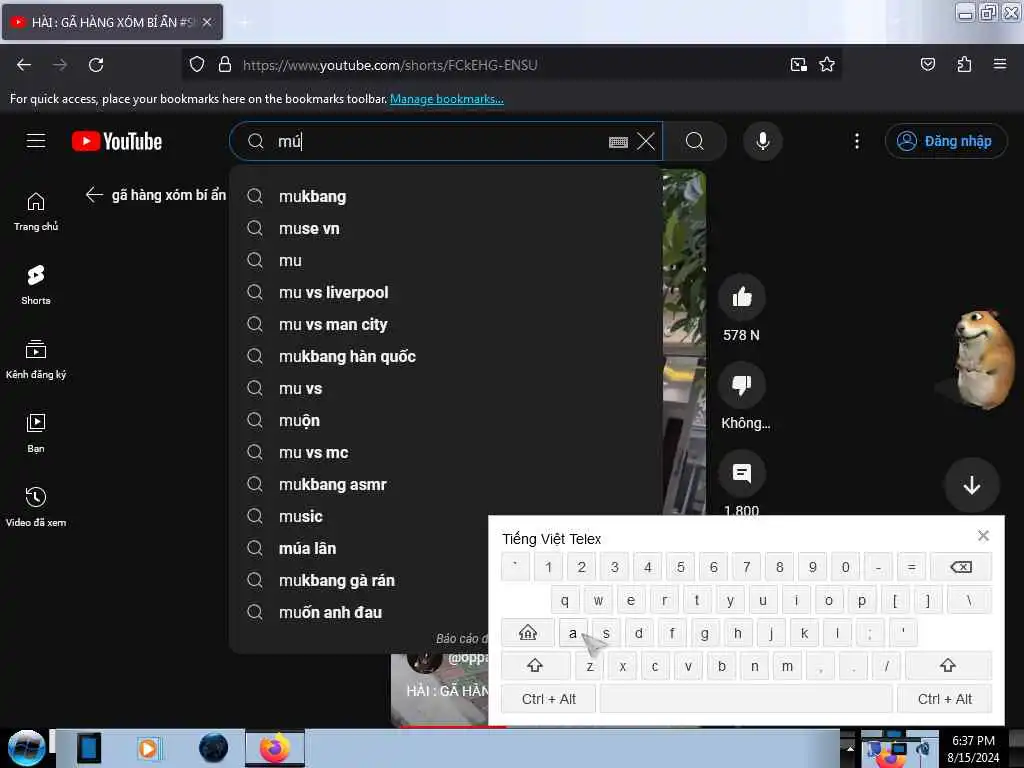Select suggestion "mukbang"
The width and height of the screenshot is (1024, 768).
pos(445,197)
